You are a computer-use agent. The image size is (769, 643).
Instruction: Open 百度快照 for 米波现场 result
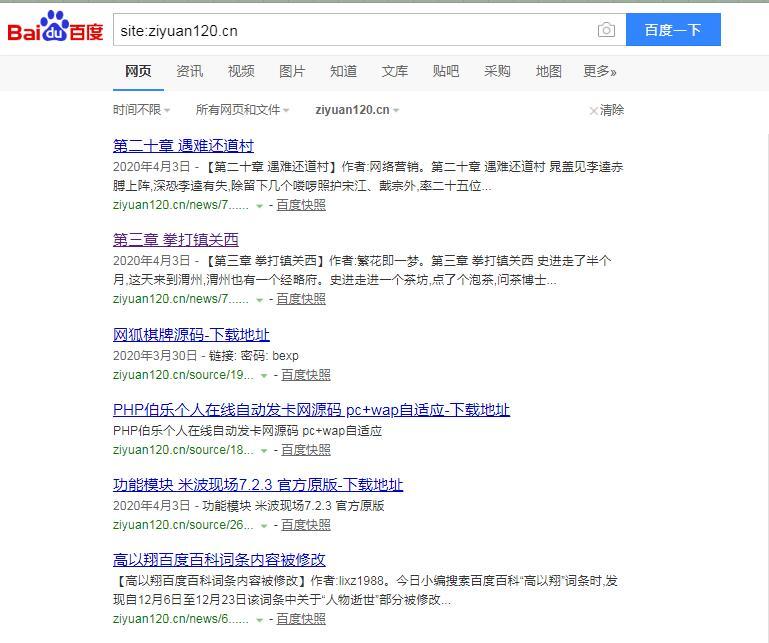coord(306,525)
